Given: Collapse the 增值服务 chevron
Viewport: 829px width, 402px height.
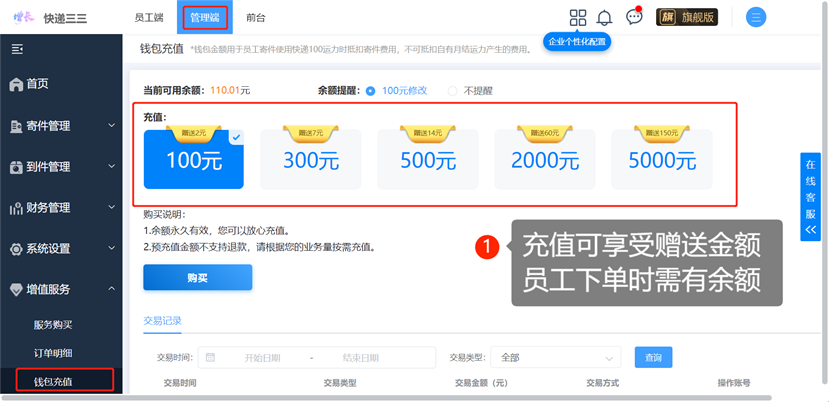Looking at the screenshot, I should point(112,288).
